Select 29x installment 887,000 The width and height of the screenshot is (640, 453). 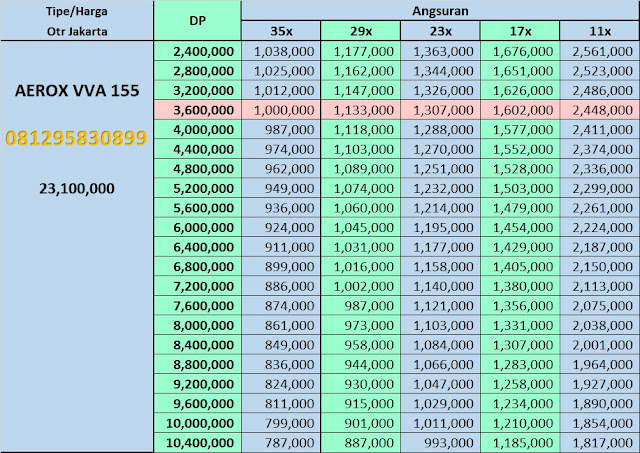click(x=361, y=443)
